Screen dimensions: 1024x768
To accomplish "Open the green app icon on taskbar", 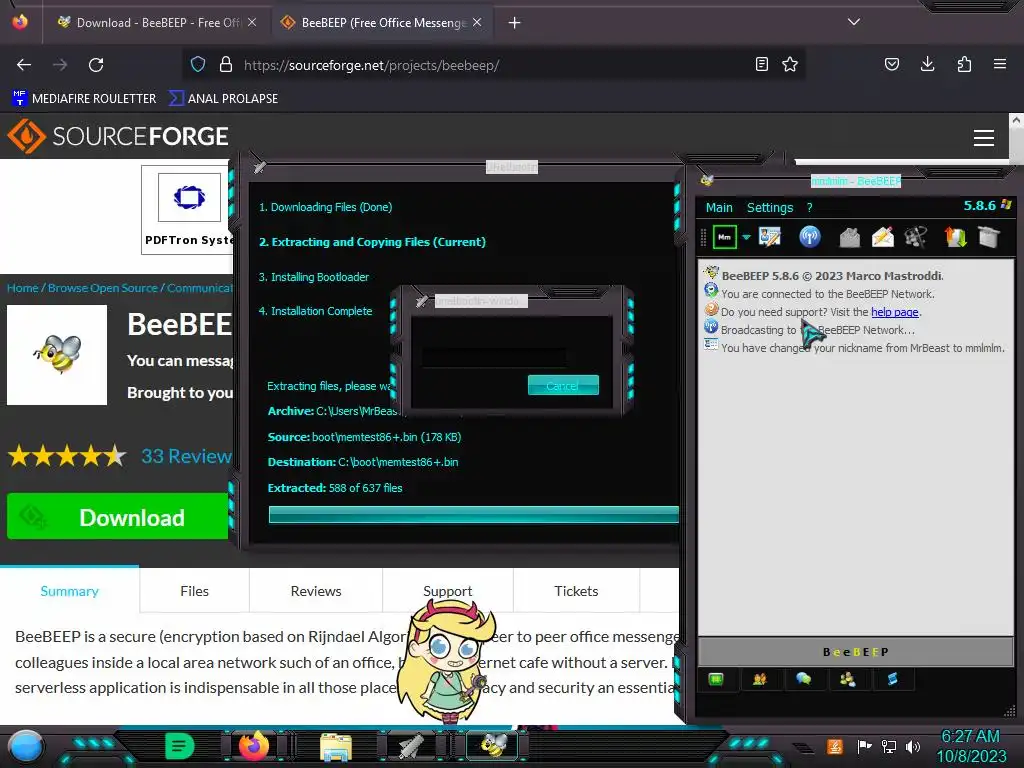I will coord(180,746).
